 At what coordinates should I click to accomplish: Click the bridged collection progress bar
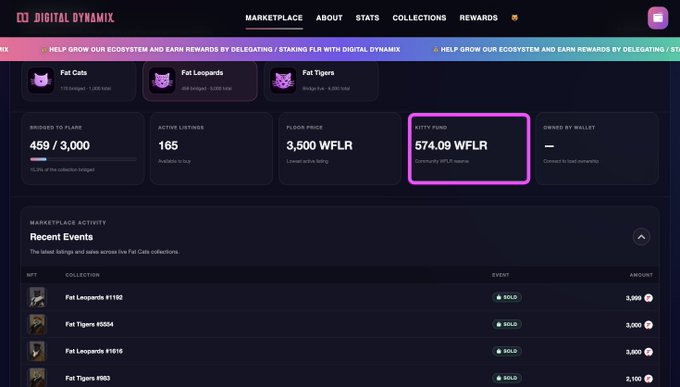click(x=83, y=159)
